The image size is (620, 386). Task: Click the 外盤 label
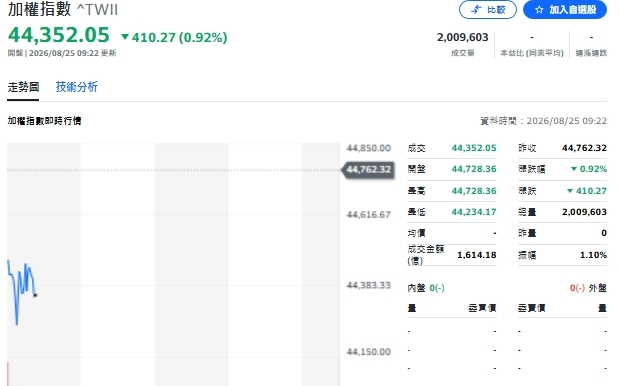click(x=597, y=288)
